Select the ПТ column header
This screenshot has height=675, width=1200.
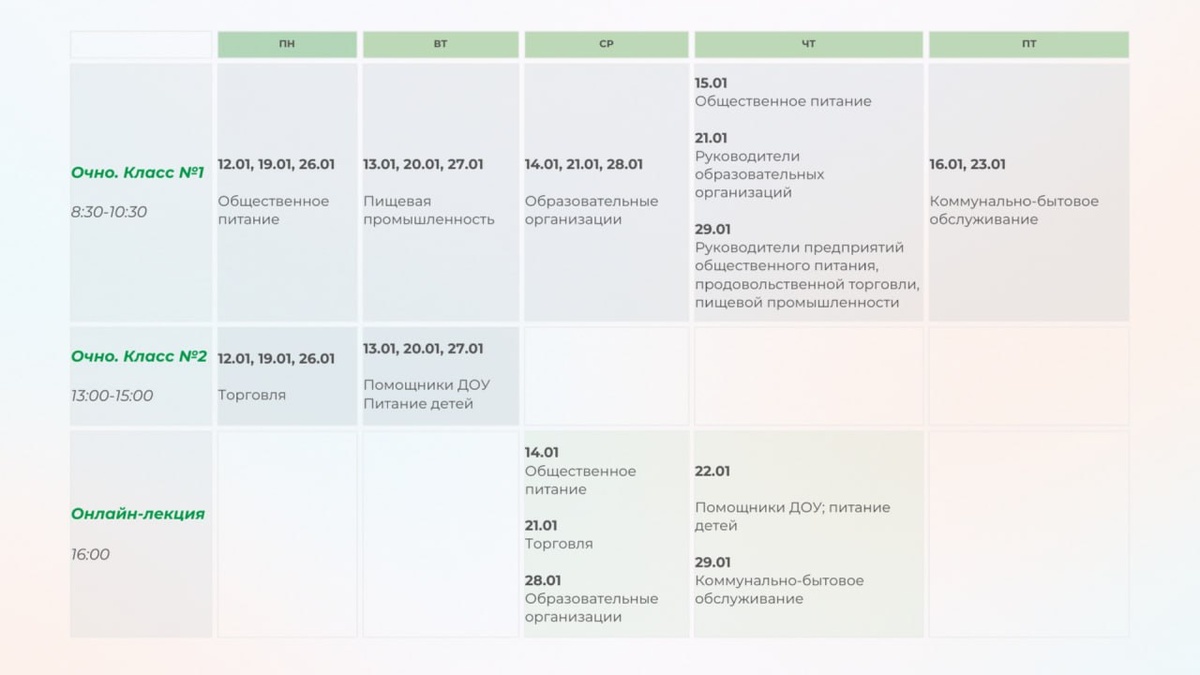coord(1029,45)
